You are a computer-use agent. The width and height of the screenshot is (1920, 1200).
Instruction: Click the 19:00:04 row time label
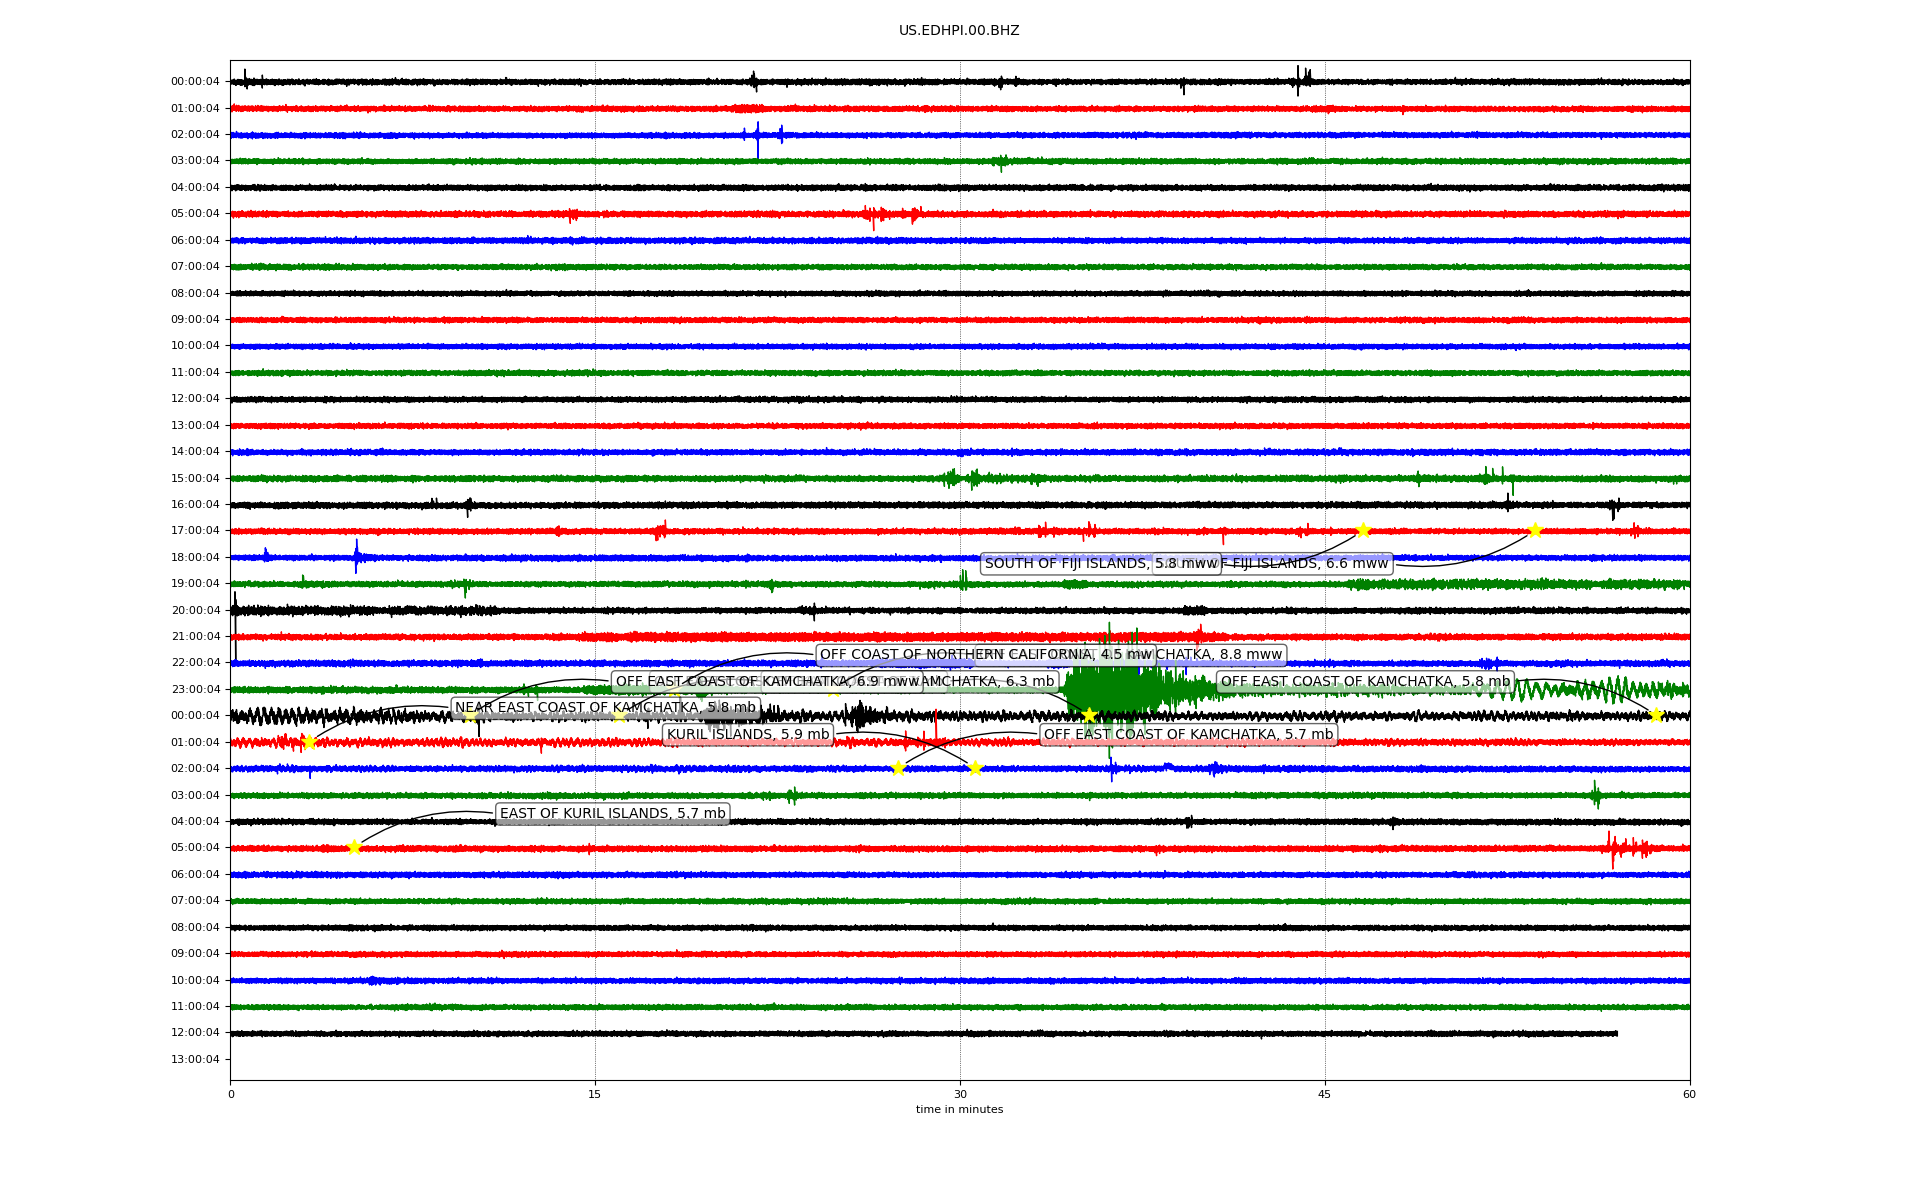[195, 584]
